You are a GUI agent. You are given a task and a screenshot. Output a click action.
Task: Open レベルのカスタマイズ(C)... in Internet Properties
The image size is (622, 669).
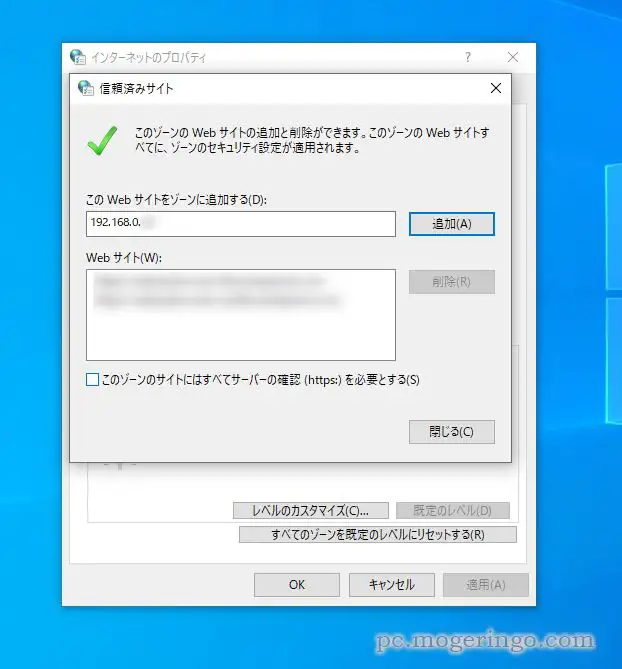click(311, 510)
